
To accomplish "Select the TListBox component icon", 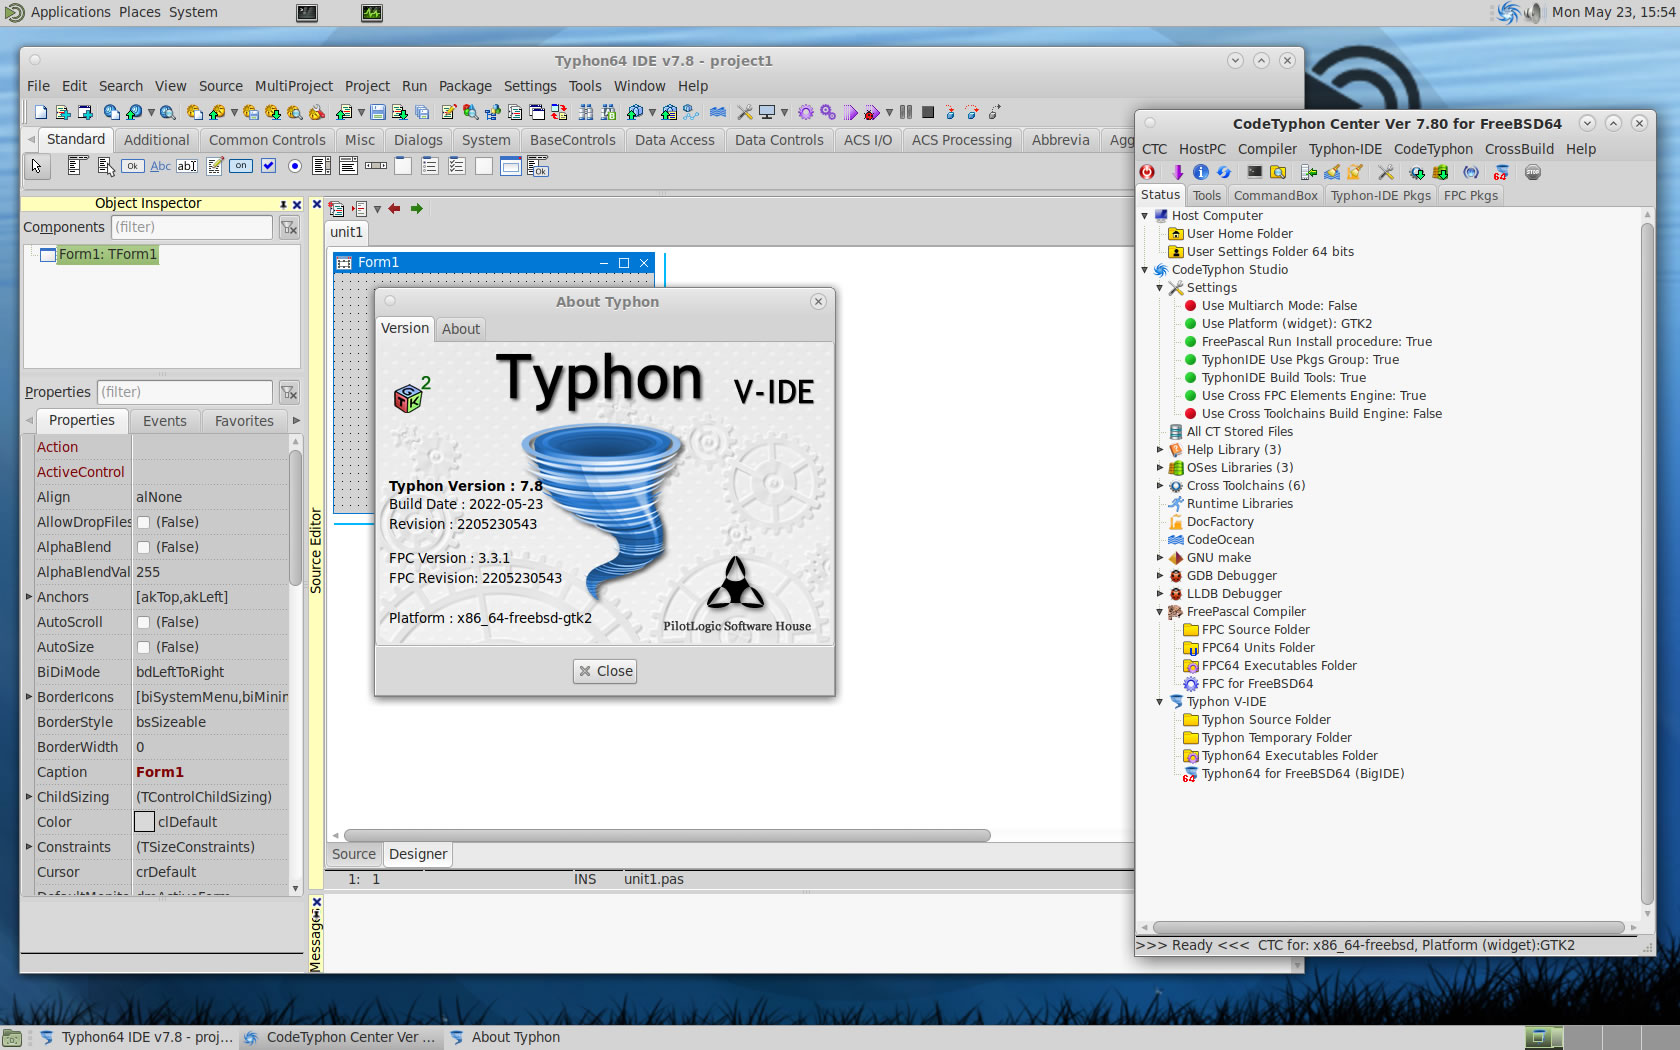I will (321, 166).
